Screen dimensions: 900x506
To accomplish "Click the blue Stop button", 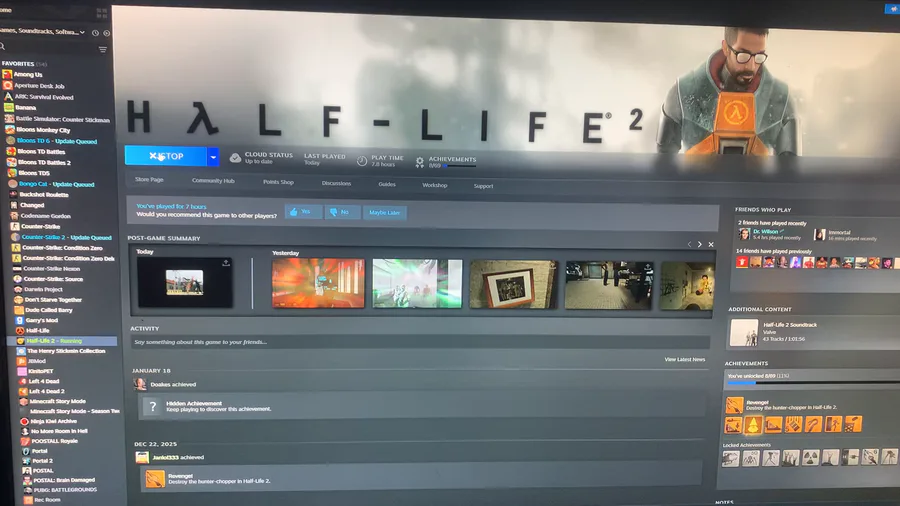I will coord(166,156).
